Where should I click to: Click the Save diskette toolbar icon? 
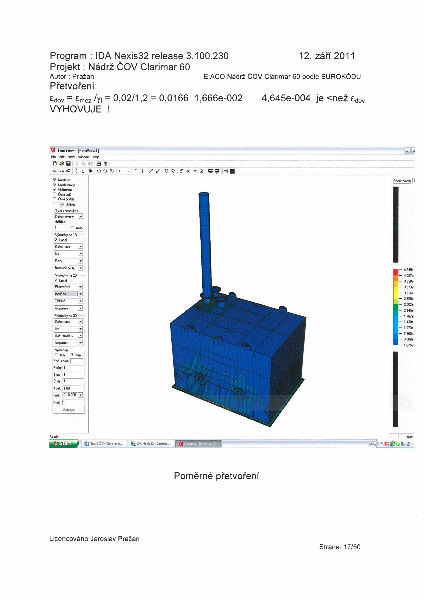coord(68,163)
